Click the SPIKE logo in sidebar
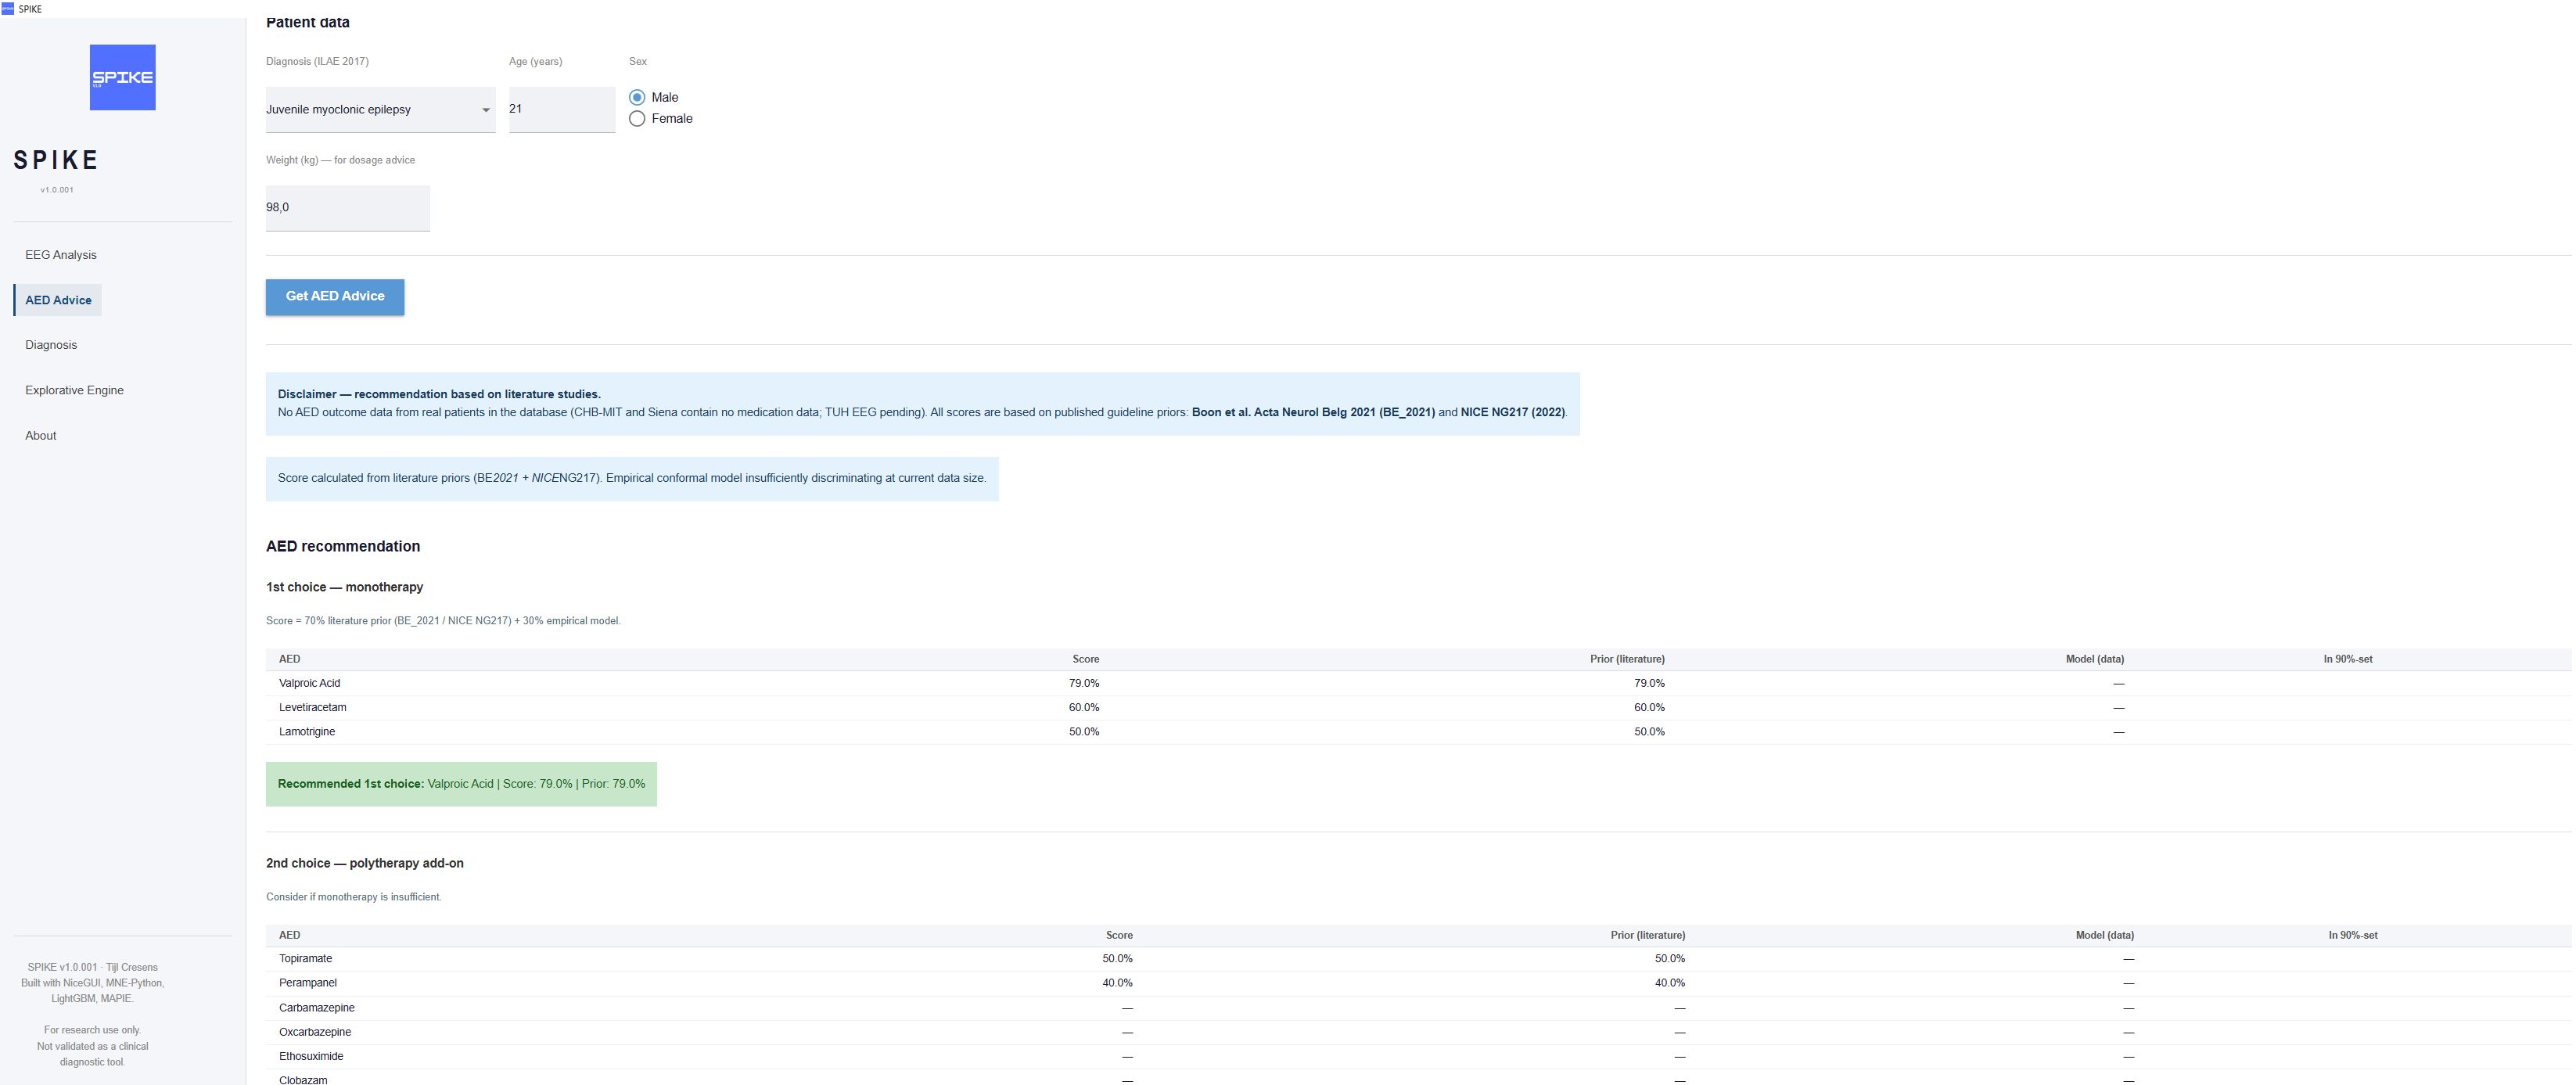This screenshot has width=2576, height=1085. [x=122, y=77]
